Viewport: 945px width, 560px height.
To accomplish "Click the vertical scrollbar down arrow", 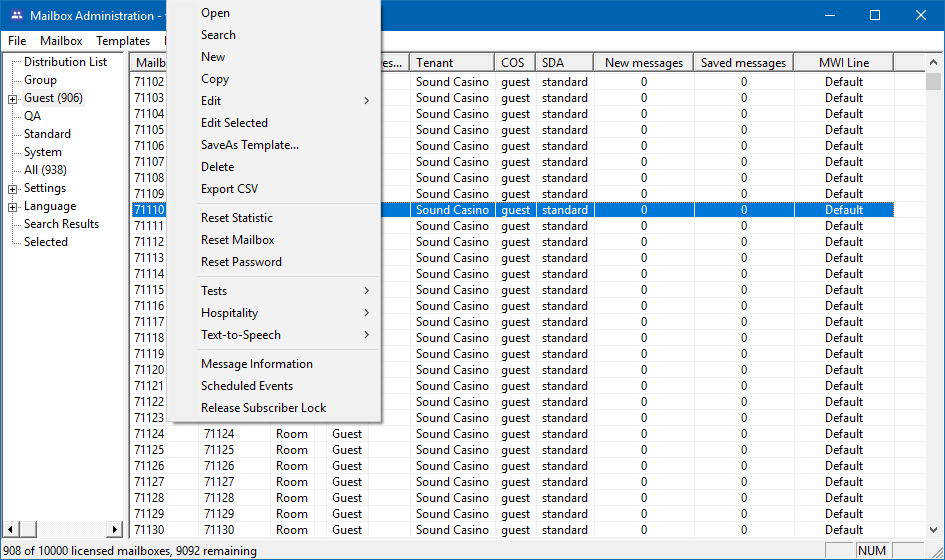I will pos(934,530).
